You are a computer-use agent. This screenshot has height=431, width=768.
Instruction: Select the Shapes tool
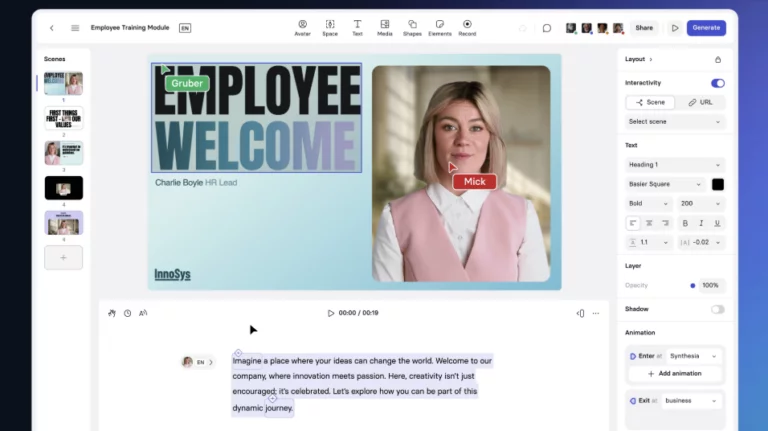click(412, 27)
